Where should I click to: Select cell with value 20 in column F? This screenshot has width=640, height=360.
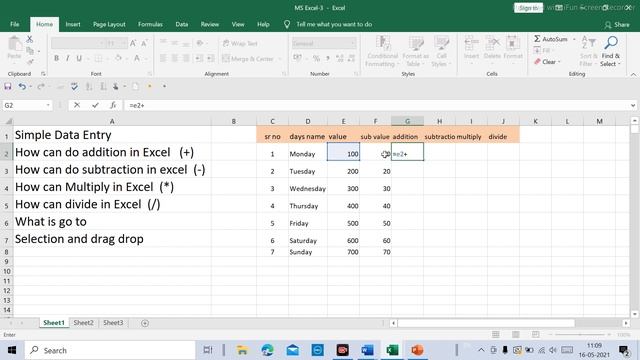(x=376, y=169)
